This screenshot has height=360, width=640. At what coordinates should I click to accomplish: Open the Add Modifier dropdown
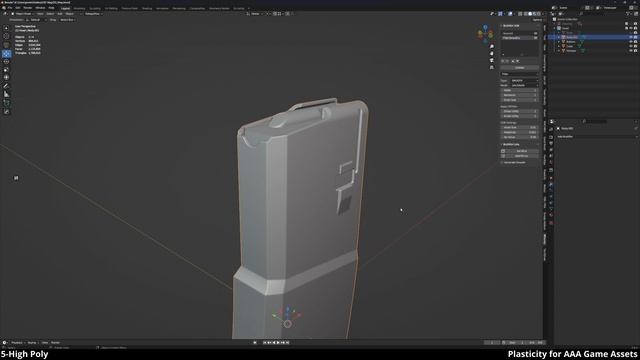pyautogui.click(x=596, y=137)
